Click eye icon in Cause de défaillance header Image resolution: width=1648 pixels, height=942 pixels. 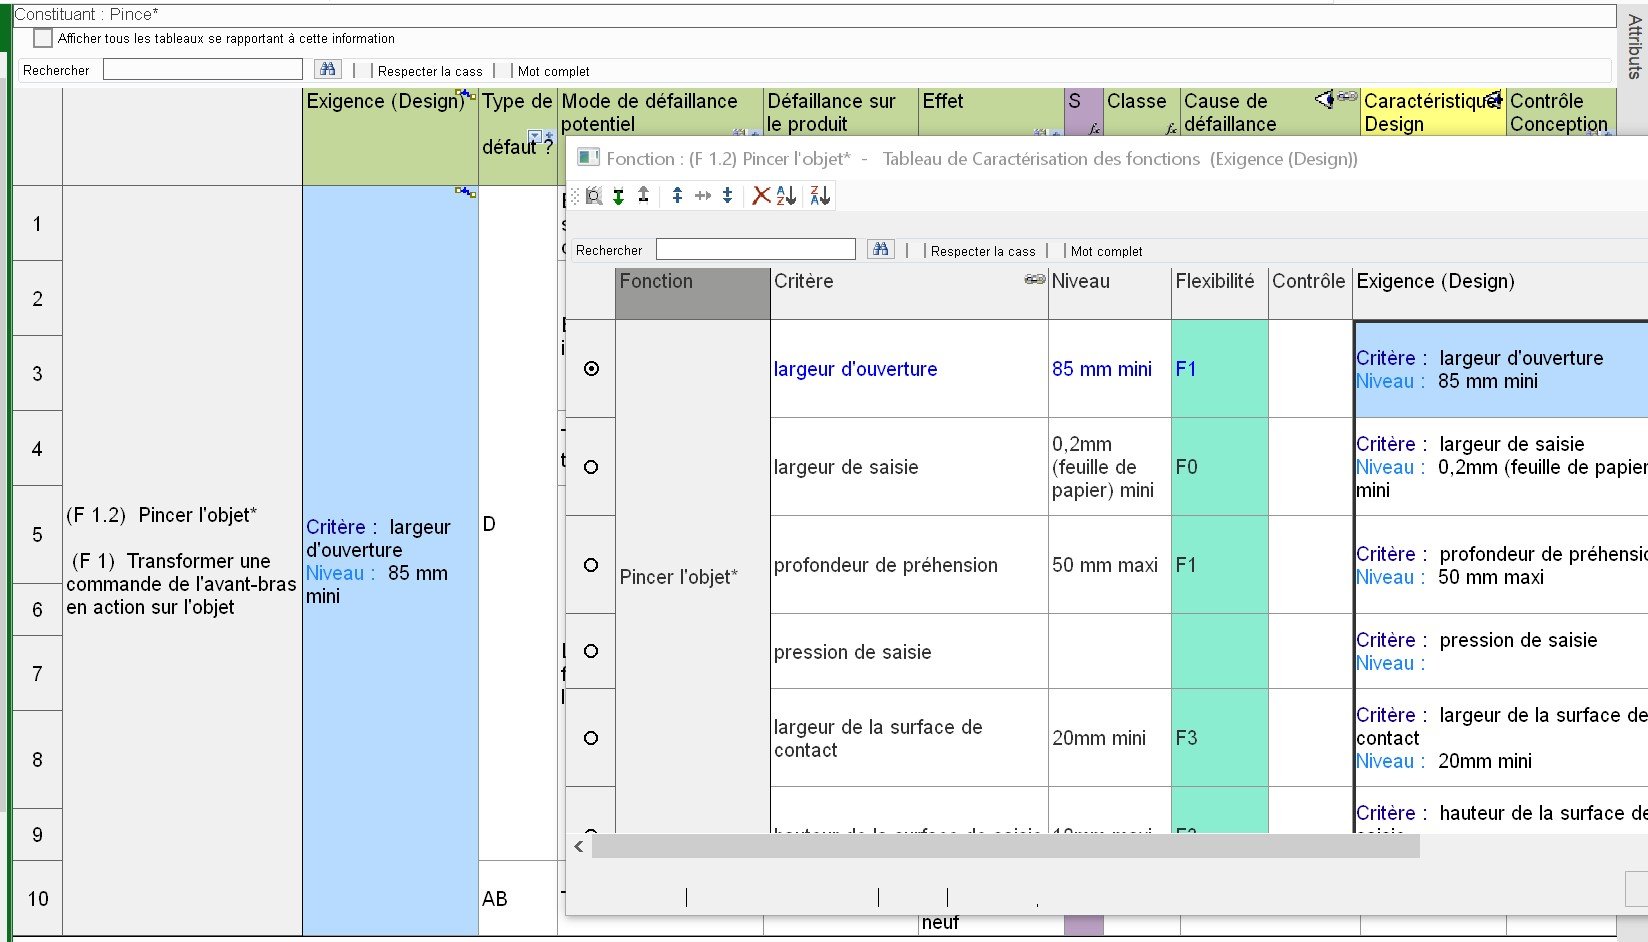(1325, 98)
